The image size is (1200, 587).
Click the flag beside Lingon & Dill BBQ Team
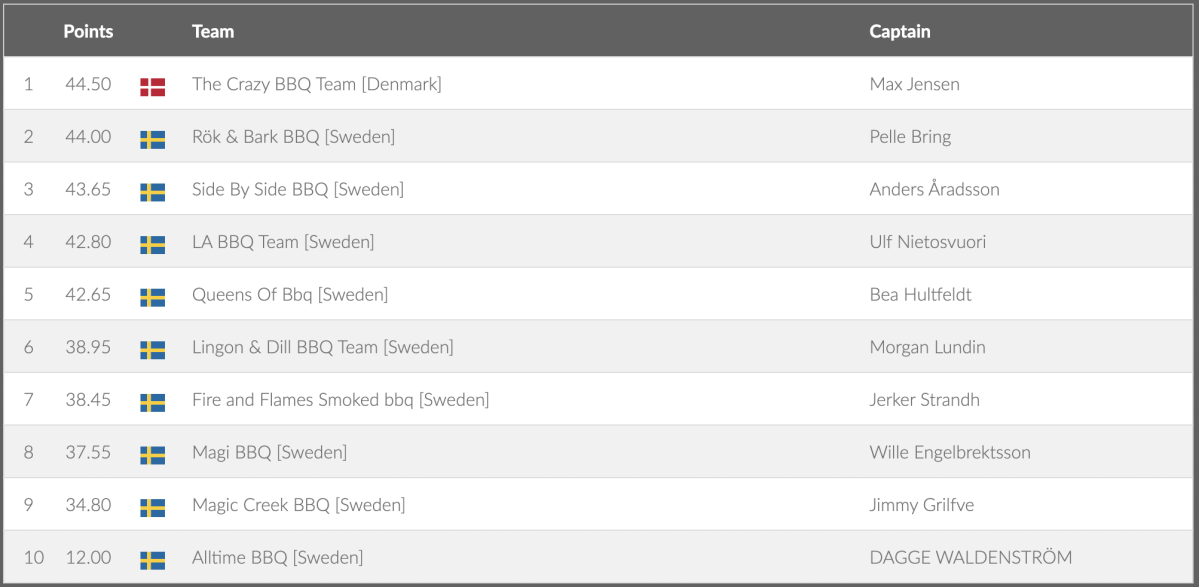152,349
